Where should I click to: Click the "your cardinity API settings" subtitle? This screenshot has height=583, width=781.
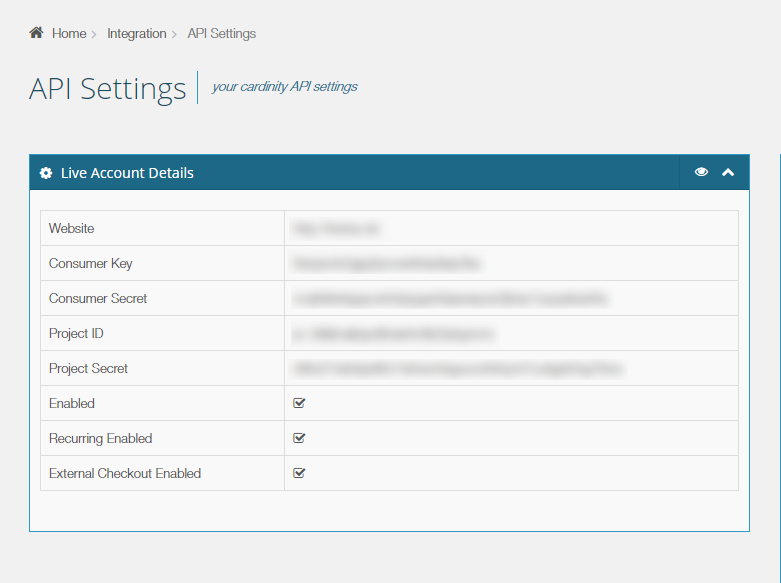[x=285, y=87]
